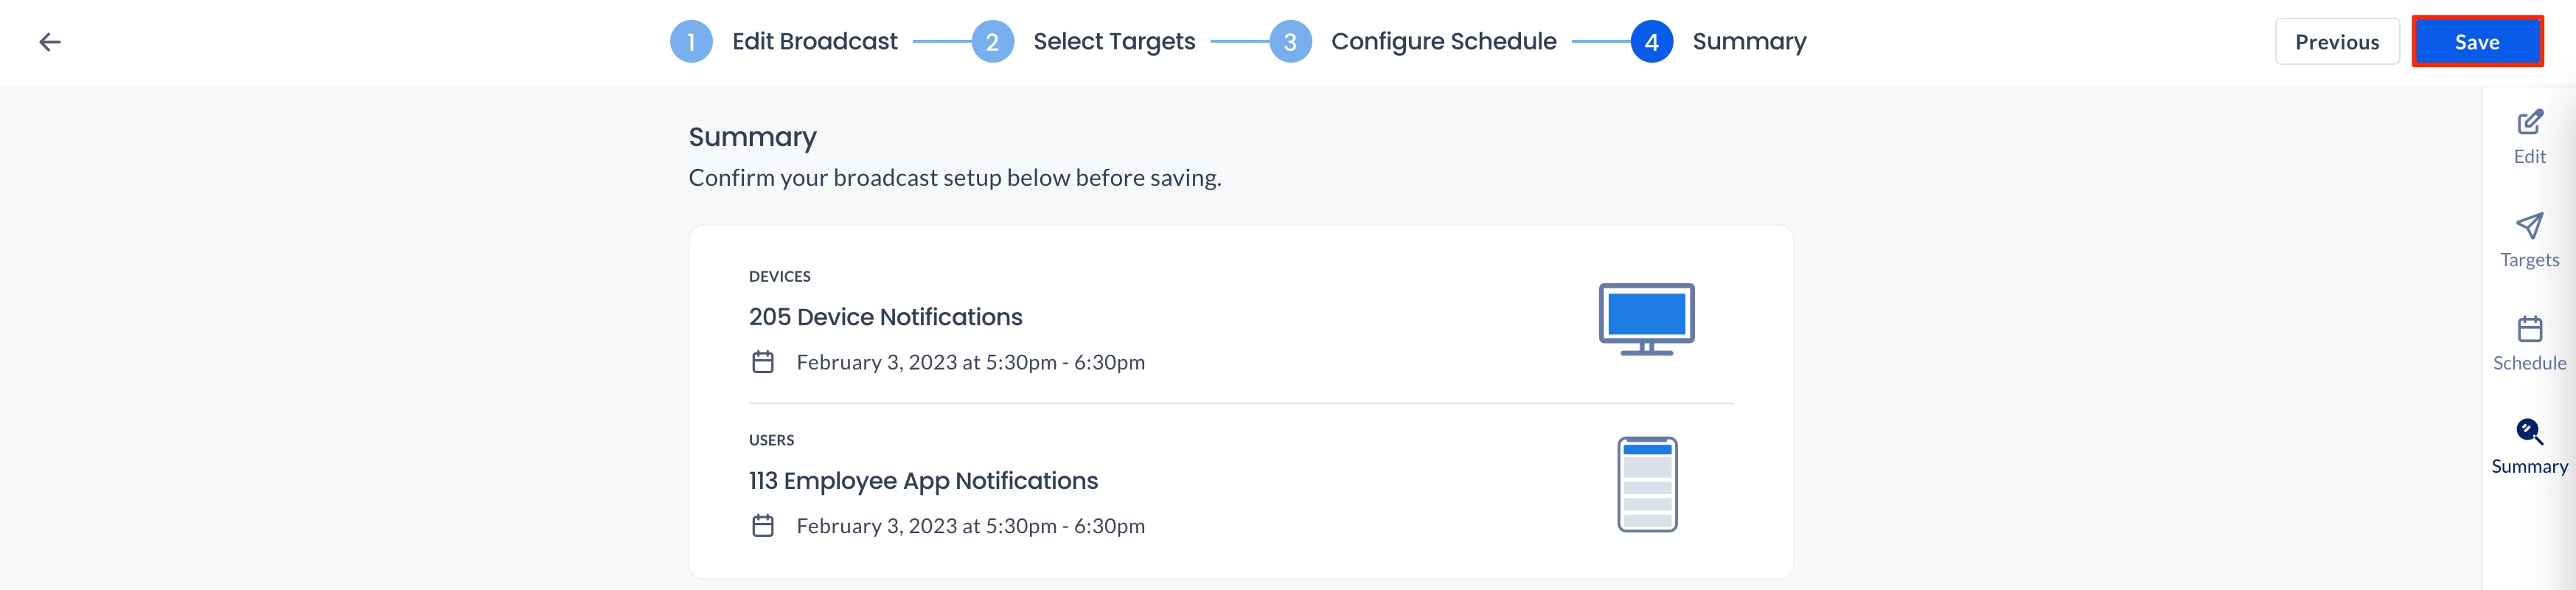2576x590 pixels.
Task: Click calendar icon beside Device Notifications date
Action: pyautogui.click(x=763, y=362)
